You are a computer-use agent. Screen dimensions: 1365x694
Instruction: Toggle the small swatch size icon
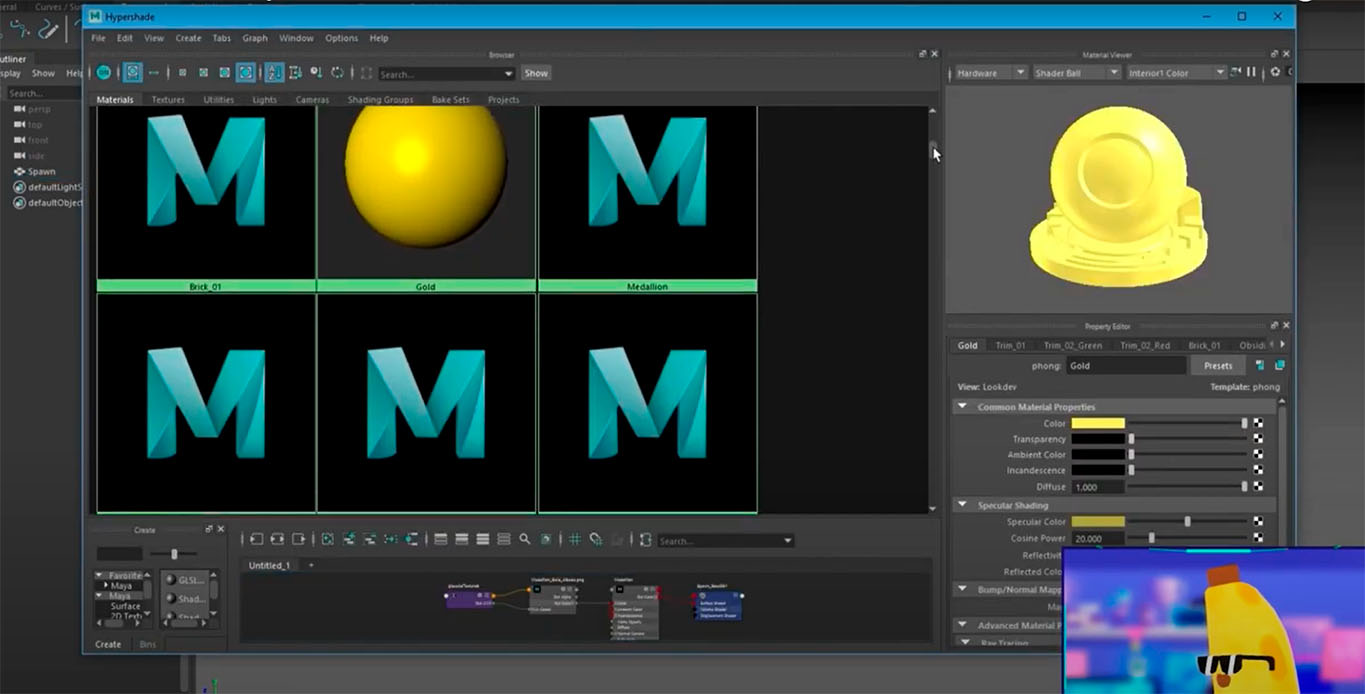tap(182, 73)
